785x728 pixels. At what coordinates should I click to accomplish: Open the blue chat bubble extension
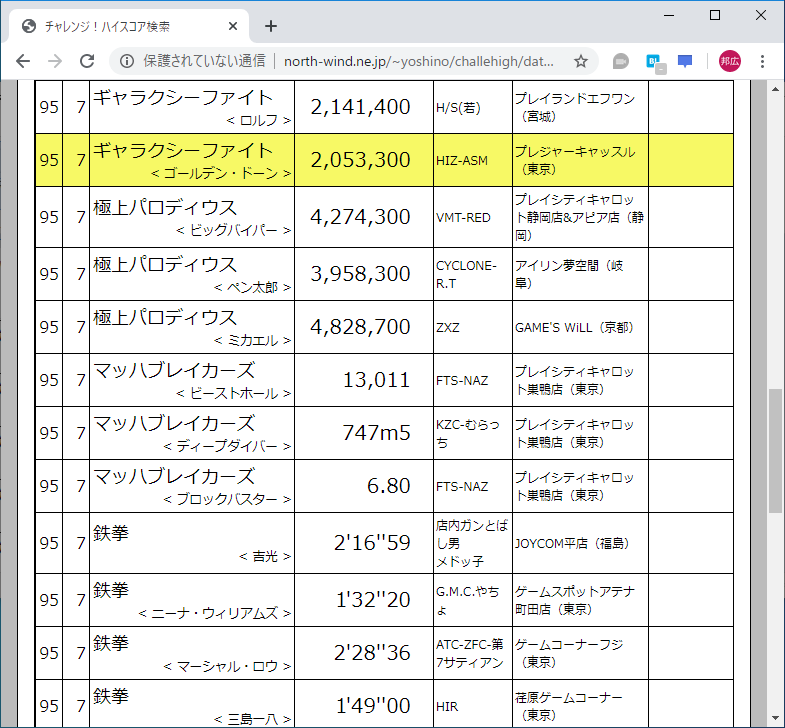click(685, 61)
